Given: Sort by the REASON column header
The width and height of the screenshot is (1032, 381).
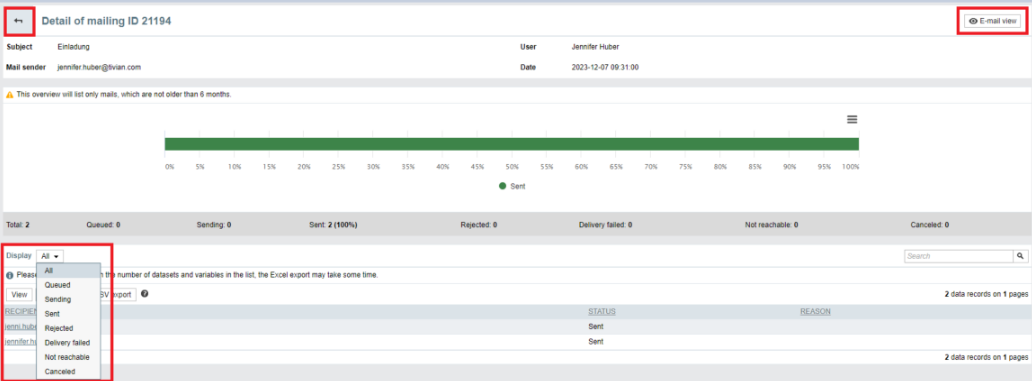Looking at the screenshot, I should (815, 312).
